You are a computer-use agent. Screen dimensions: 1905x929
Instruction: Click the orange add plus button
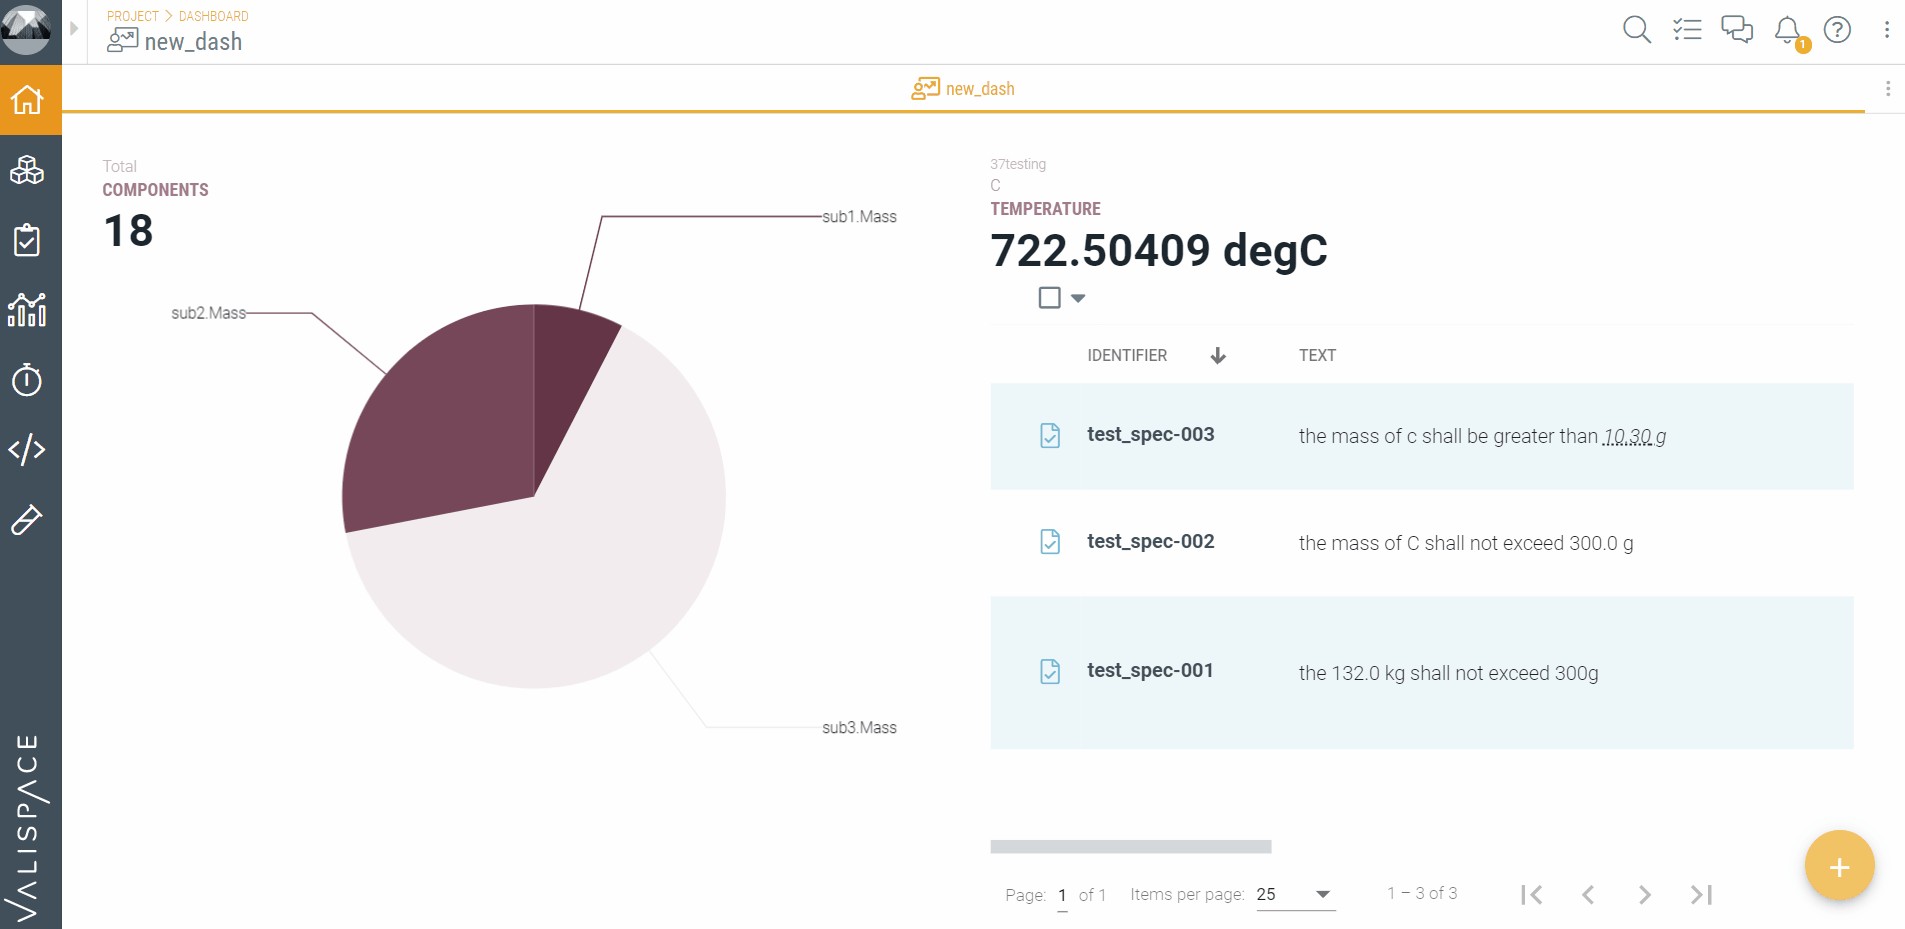coord(1839,867)
